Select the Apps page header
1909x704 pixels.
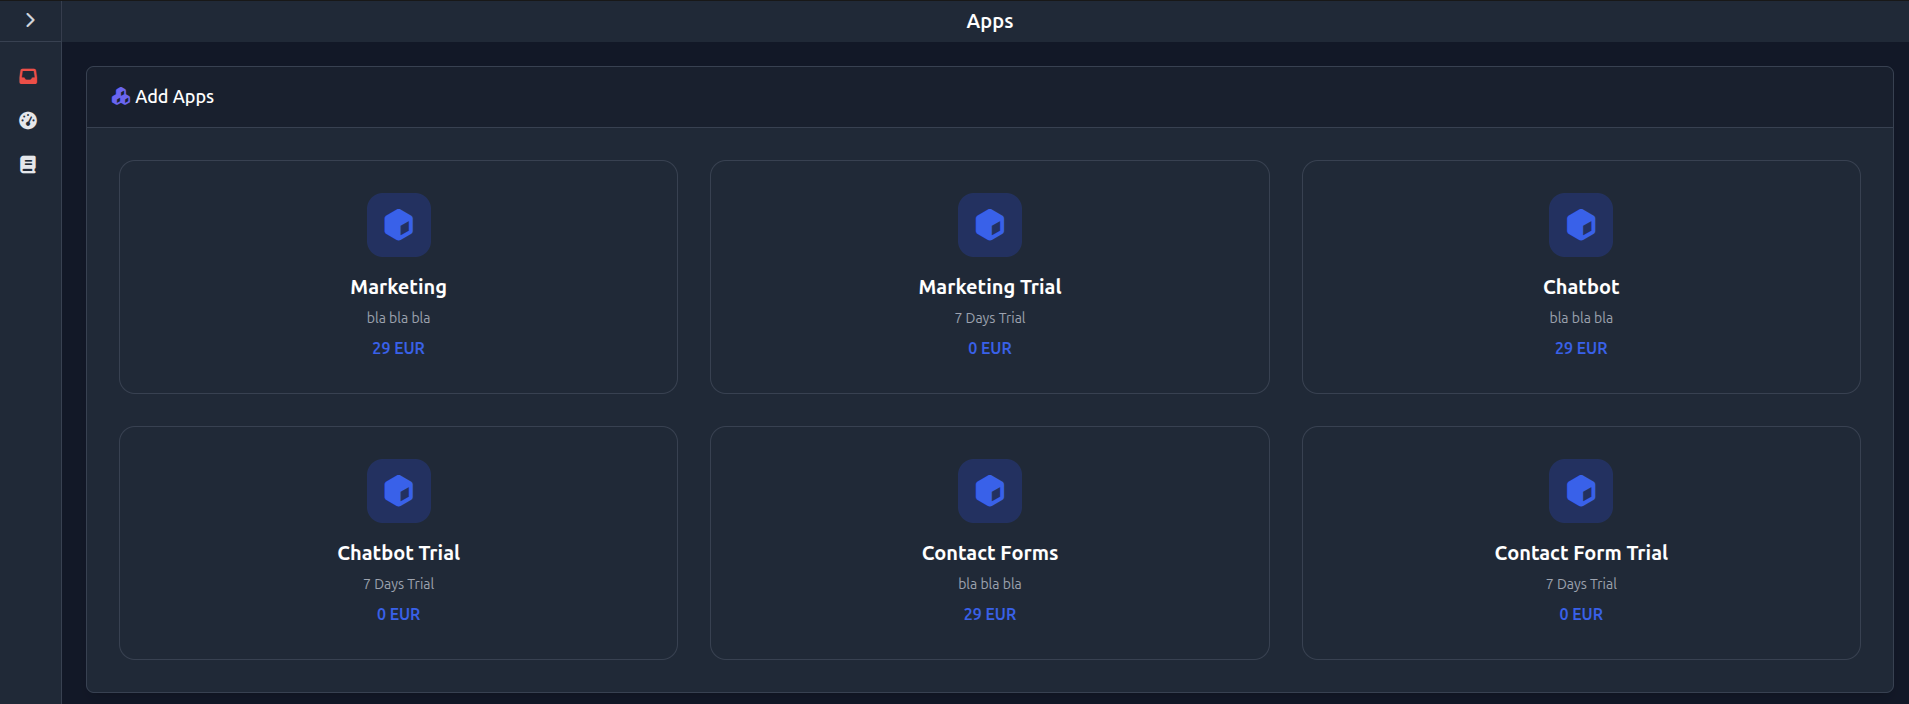point(988,20)
